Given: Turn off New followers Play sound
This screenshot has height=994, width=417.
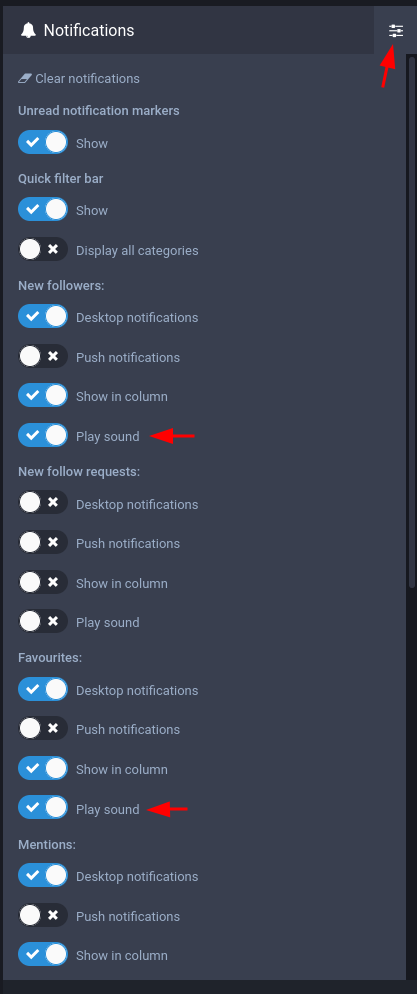Looking at the screenshot, I should (43, 436).
